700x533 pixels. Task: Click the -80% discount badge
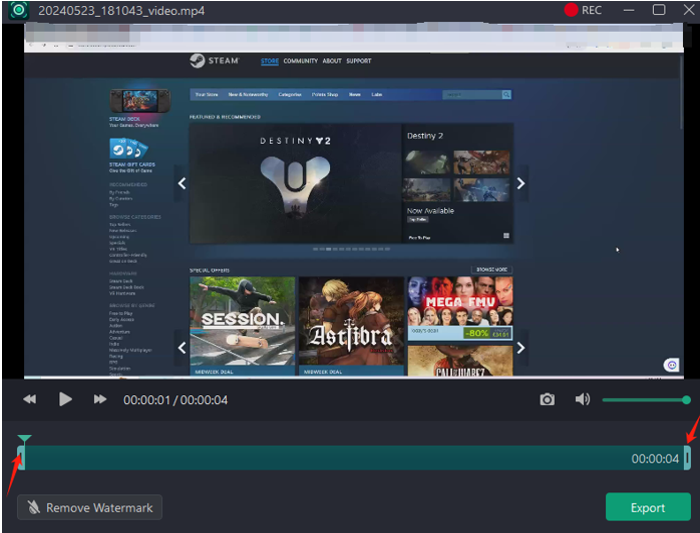(476, 333)
